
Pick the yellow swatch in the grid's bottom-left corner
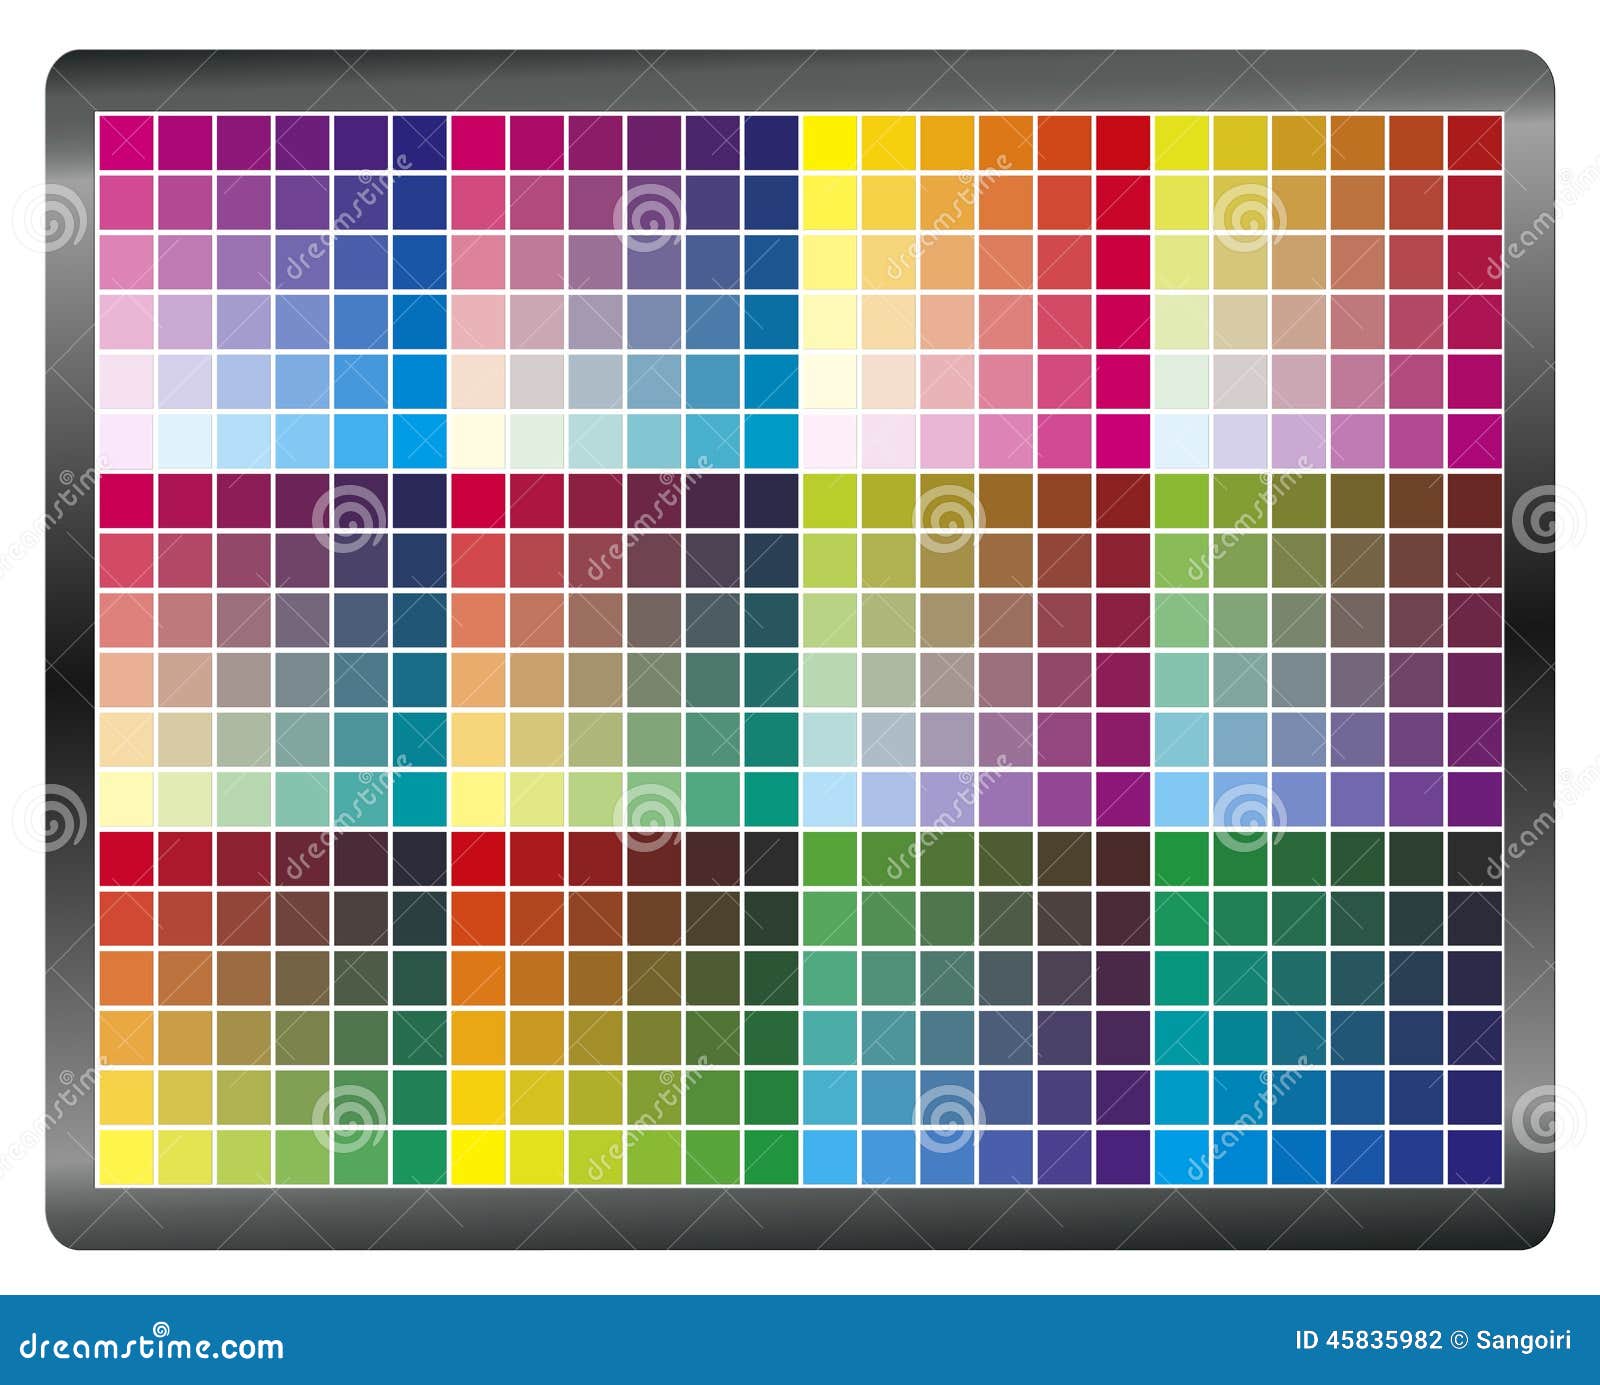(126, 1157)
